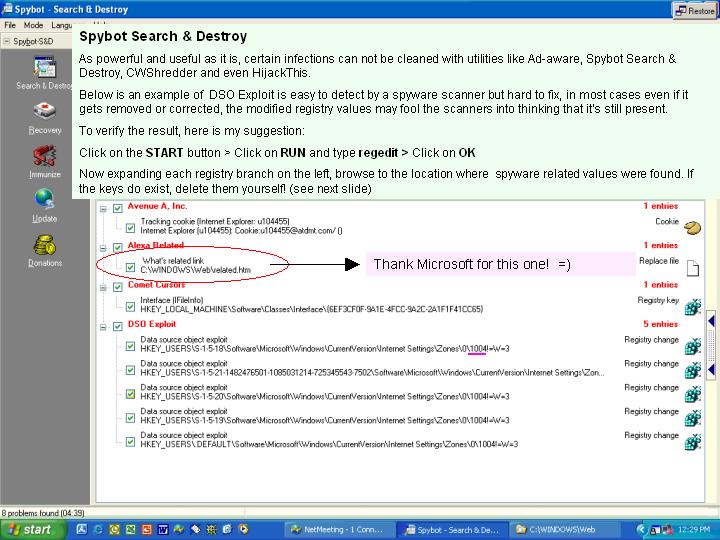
Task: Click the Restore window button
Action: pyautogui.click(x=695, y=10)
